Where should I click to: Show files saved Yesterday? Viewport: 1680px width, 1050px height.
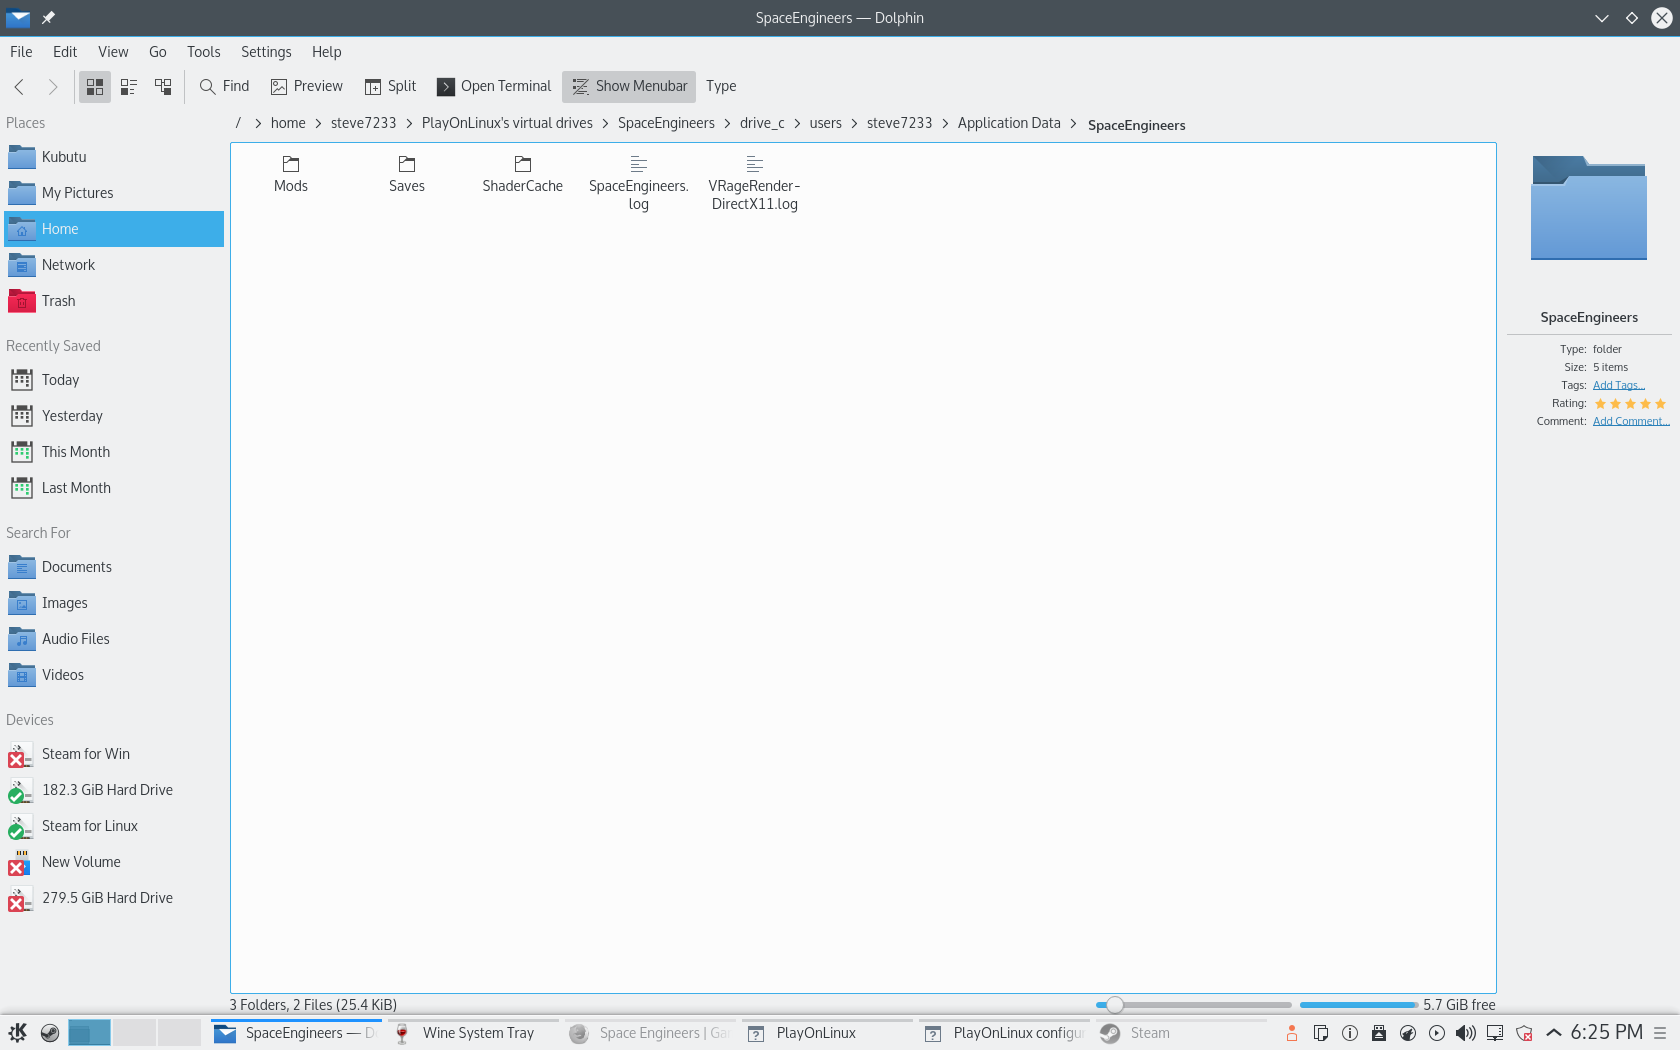(x=114, y=416)
